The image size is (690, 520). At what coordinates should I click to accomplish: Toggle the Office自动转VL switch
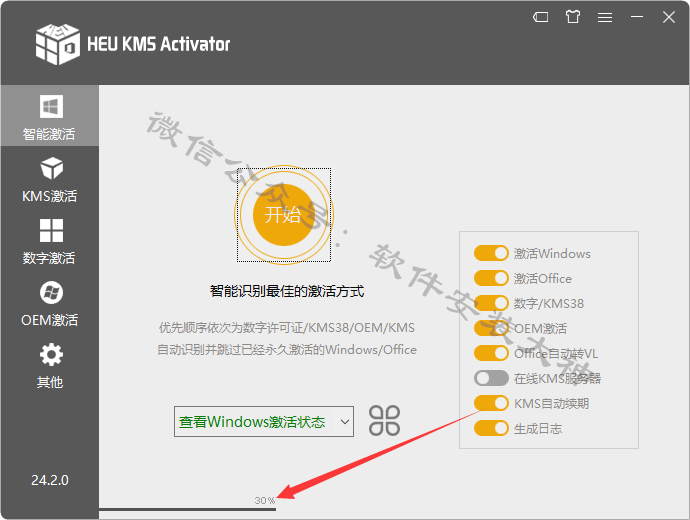(491, 353)
